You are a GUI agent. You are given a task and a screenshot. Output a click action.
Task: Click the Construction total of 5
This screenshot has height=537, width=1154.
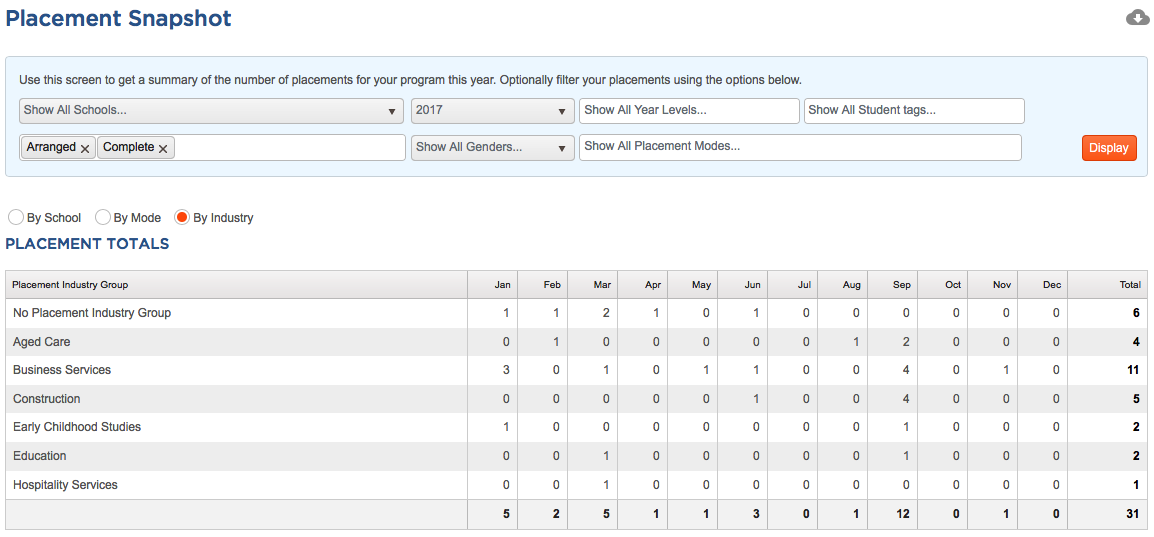tap(1136, 399)
